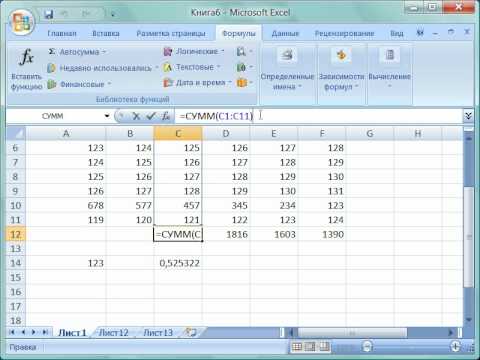
Task: Click cell with value 1816
Action: pyautogui.click(x=226, y=234)
